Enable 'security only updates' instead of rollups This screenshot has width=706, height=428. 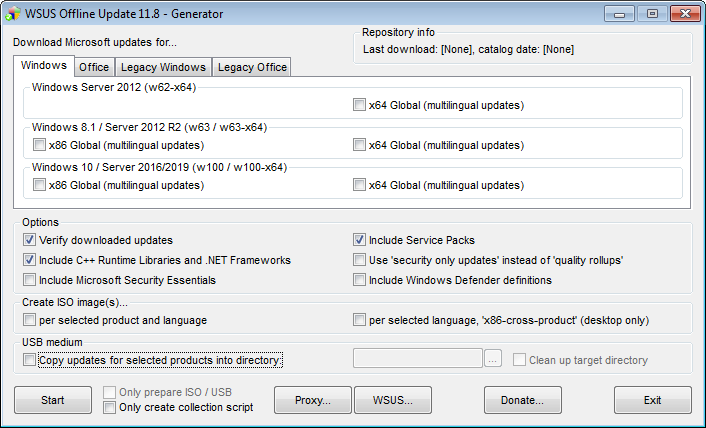(360, 260)
